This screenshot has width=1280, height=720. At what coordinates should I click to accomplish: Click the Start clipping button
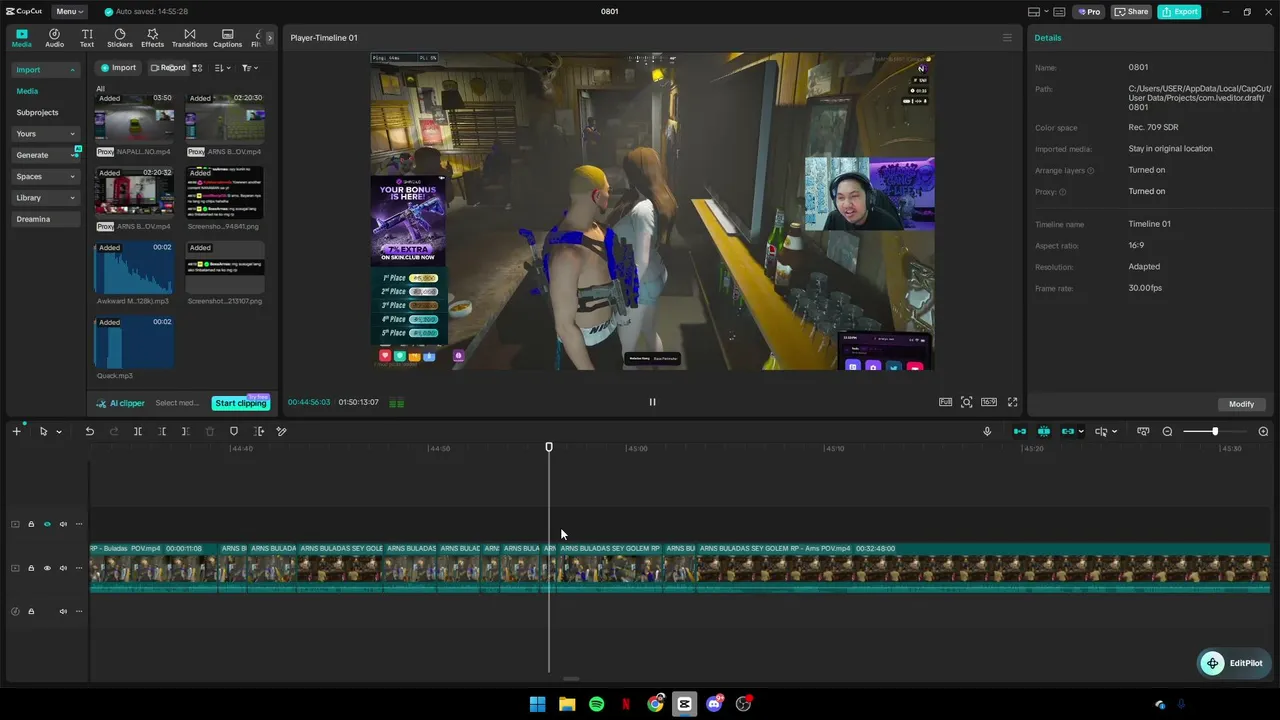(x=241, y=403)
